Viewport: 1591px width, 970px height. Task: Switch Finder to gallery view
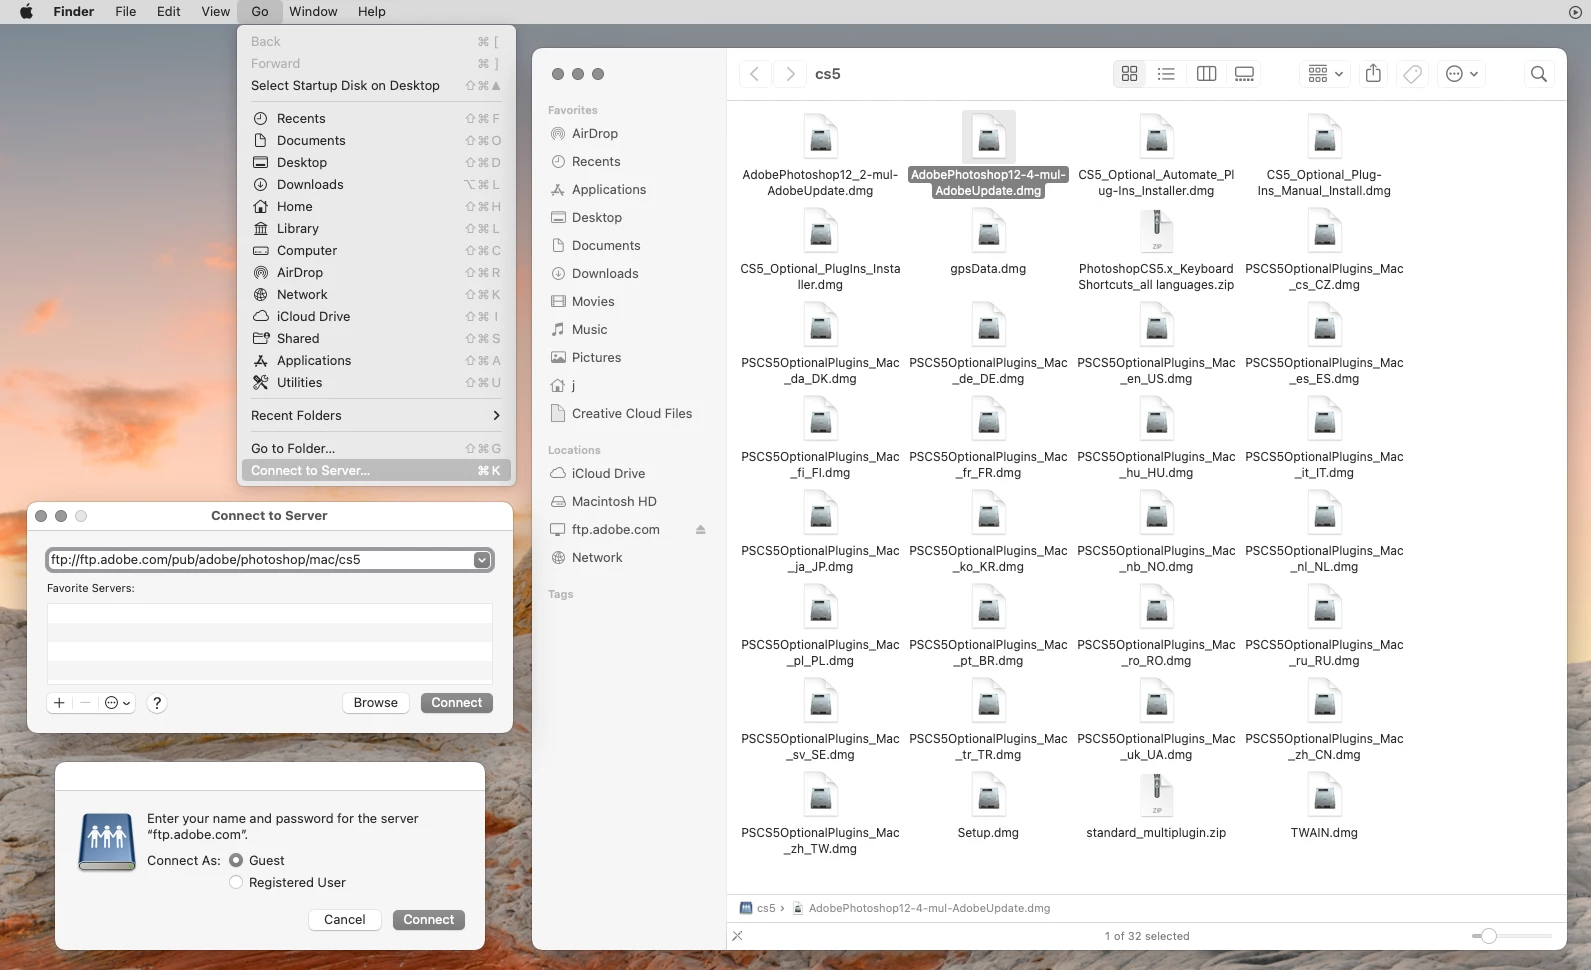coord(1244,74)
